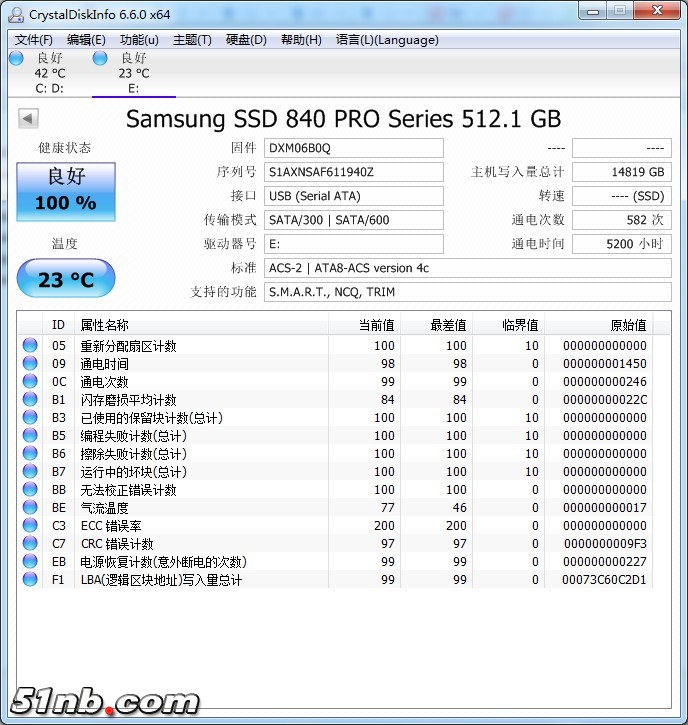This screenshot has width=688, height=725.
Task: Open the 功能(u) menu
Action: (x=139, y=40)
